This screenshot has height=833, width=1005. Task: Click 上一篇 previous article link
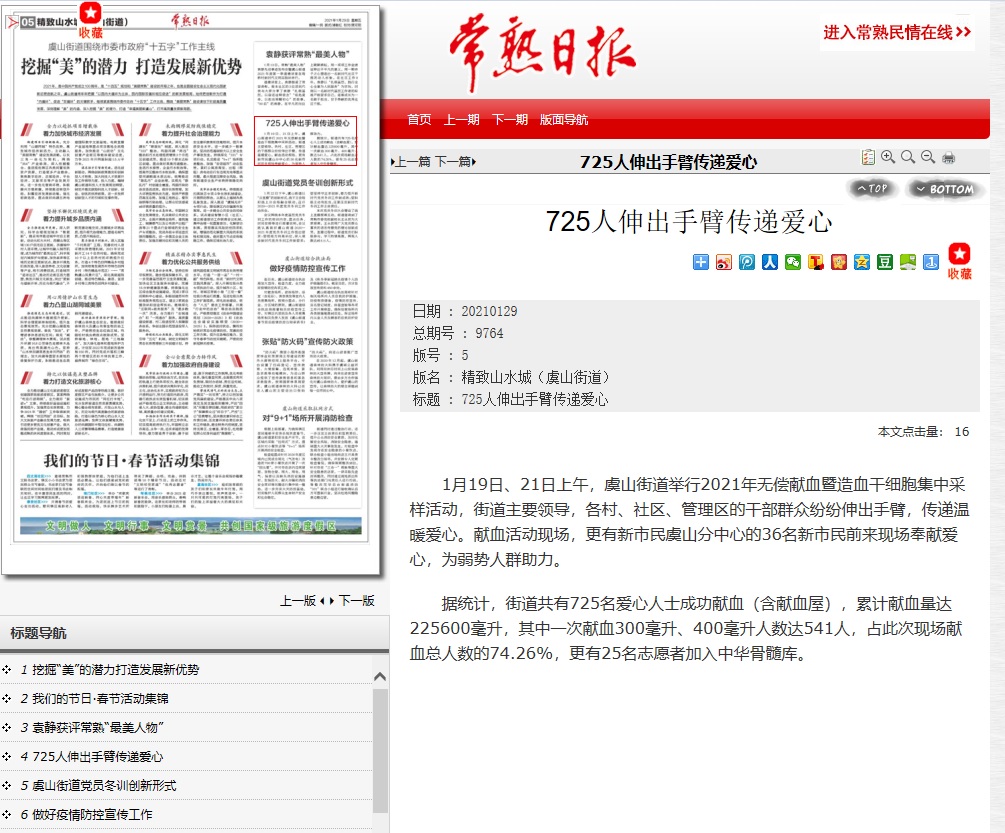[x=412, y=161]
